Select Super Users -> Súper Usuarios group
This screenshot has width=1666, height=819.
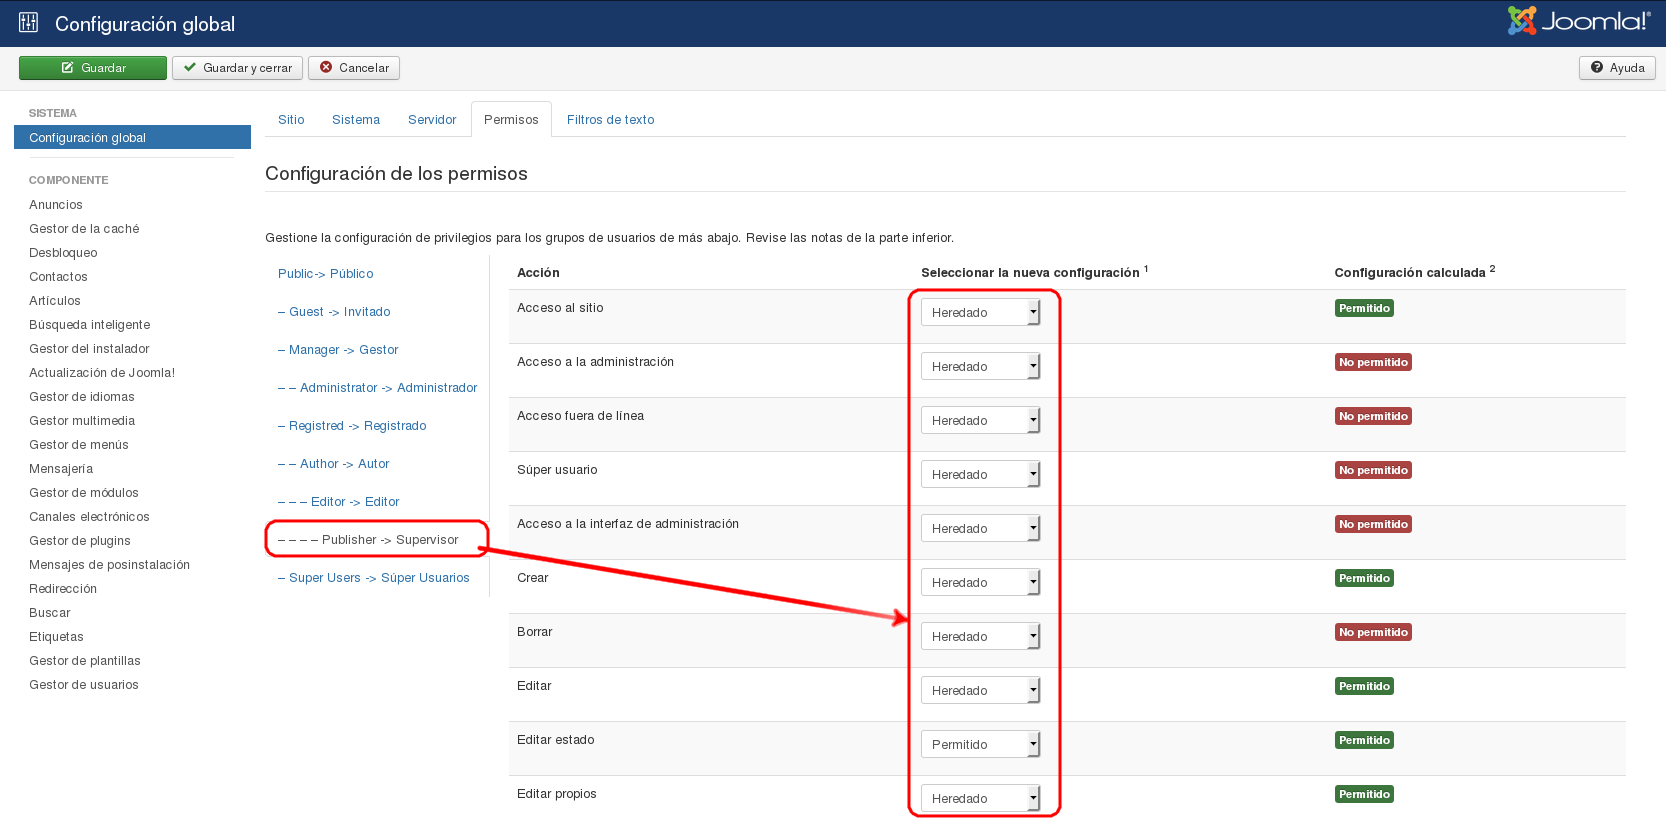point(378,578)
